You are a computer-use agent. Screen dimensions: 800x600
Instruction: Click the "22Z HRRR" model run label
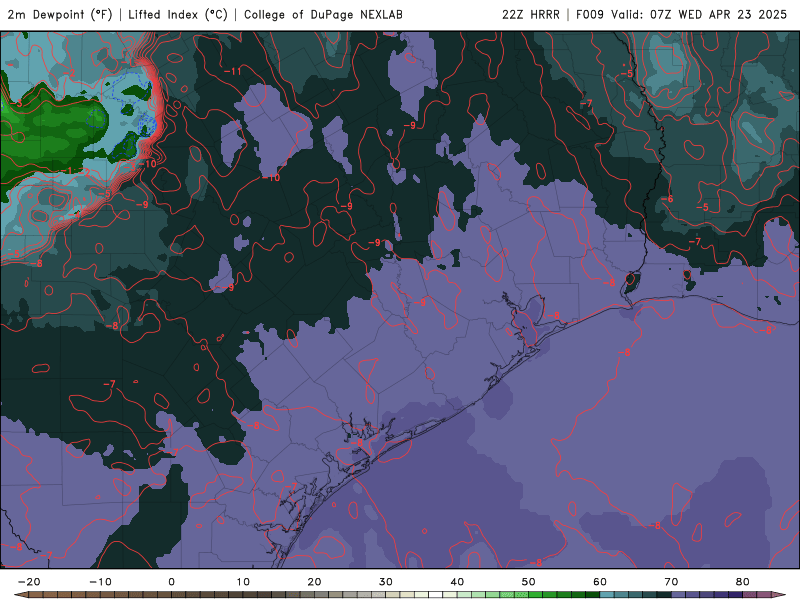pos(531,15)
